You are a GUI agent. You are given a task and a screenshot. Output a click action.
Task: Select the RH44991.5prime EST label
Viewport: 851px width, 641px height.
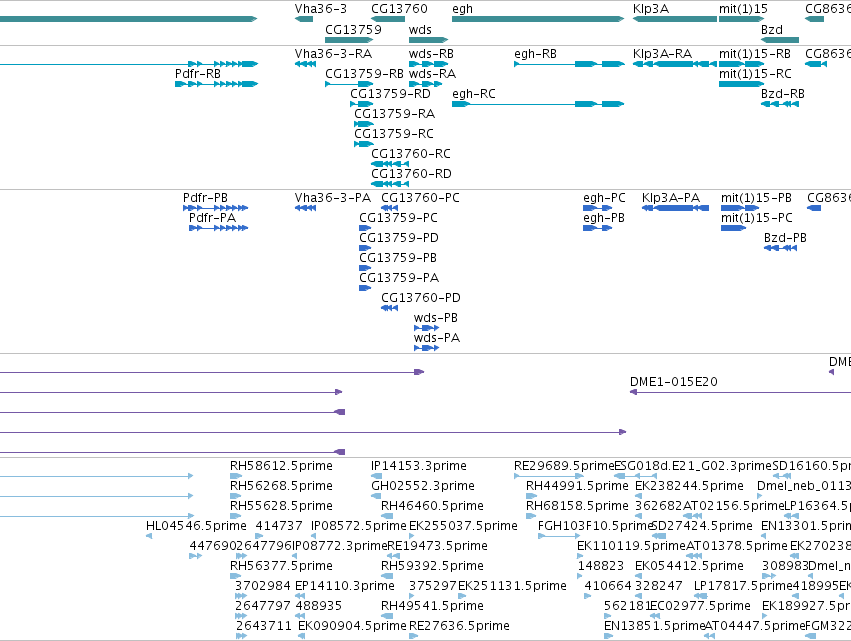pos(577,486)
